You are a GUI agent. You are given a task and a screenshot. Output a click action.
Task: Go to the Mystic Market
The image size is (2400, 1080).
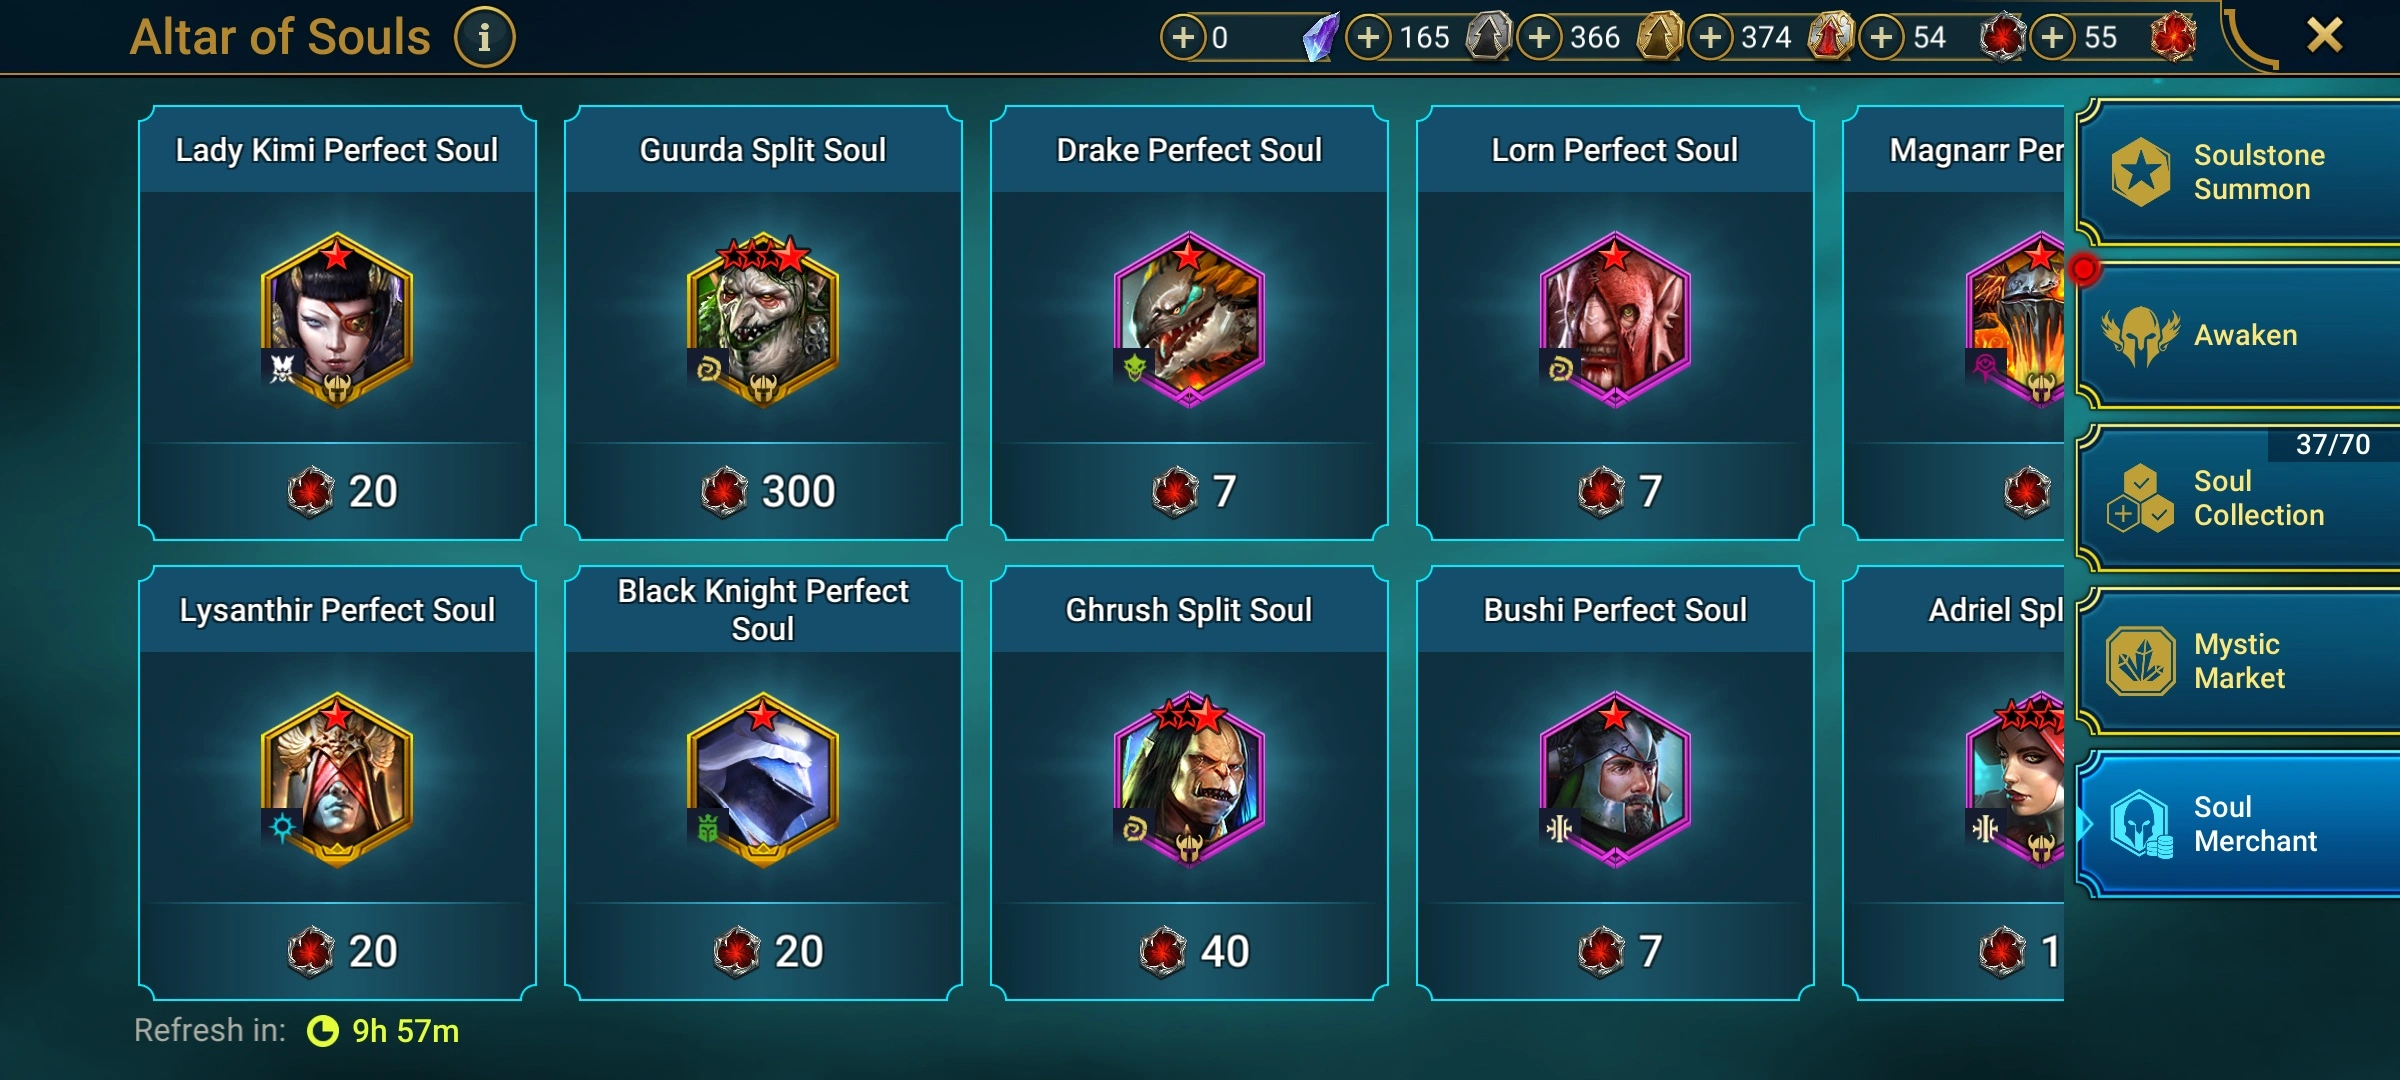click(x=2238, y=661)
